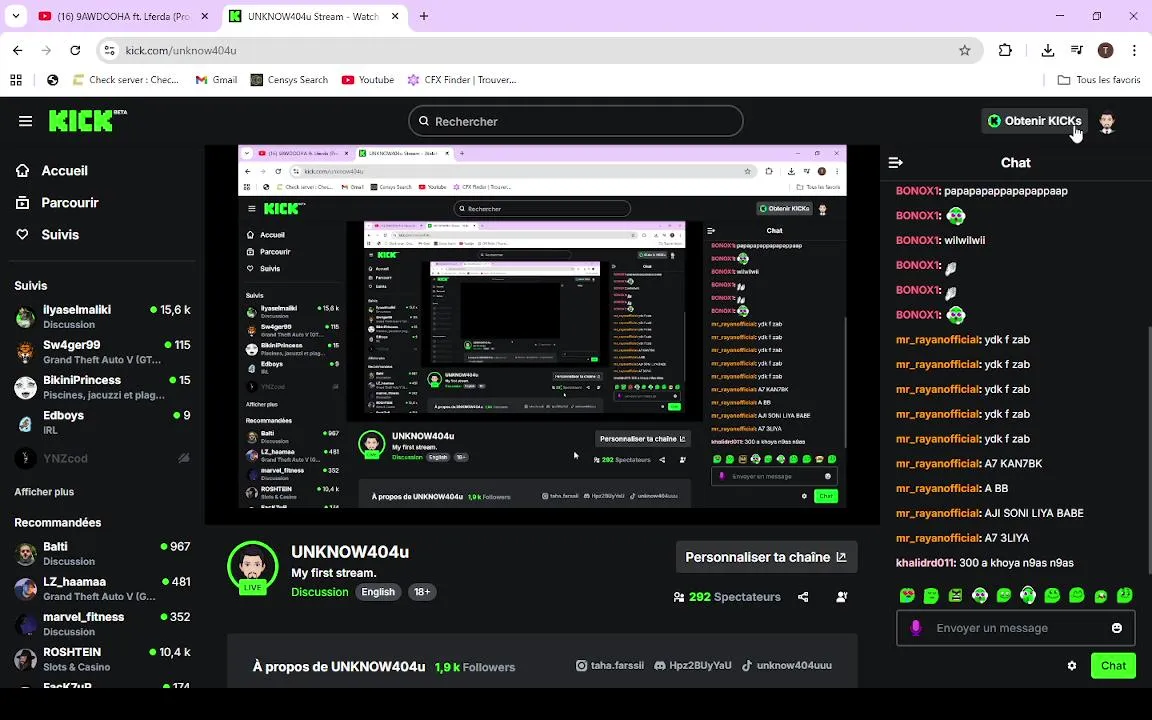Click the 18+ tag

point(422,592)
